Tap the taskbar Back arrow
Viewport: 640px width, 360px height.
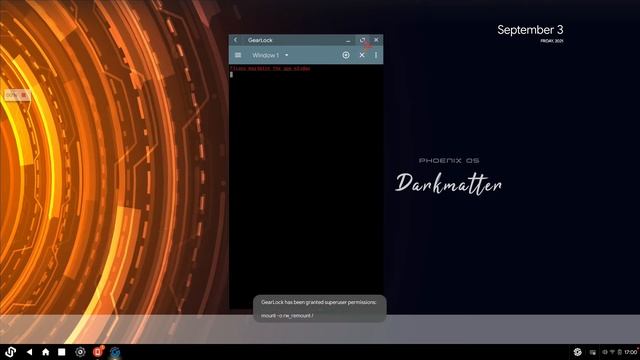(29, 352)
